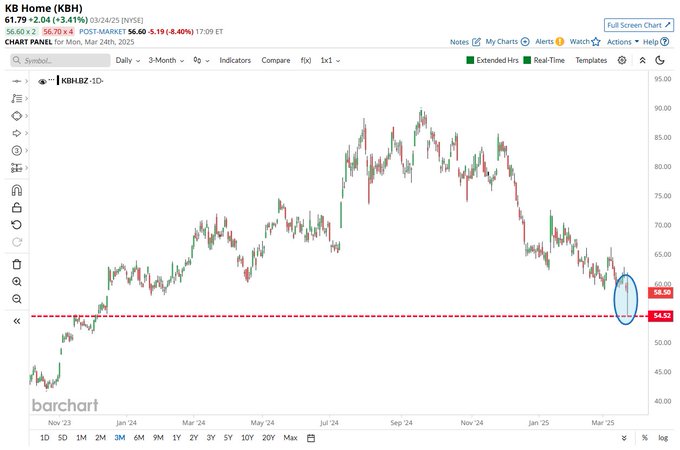Click the 58.50 current price label

coord(661,292)
